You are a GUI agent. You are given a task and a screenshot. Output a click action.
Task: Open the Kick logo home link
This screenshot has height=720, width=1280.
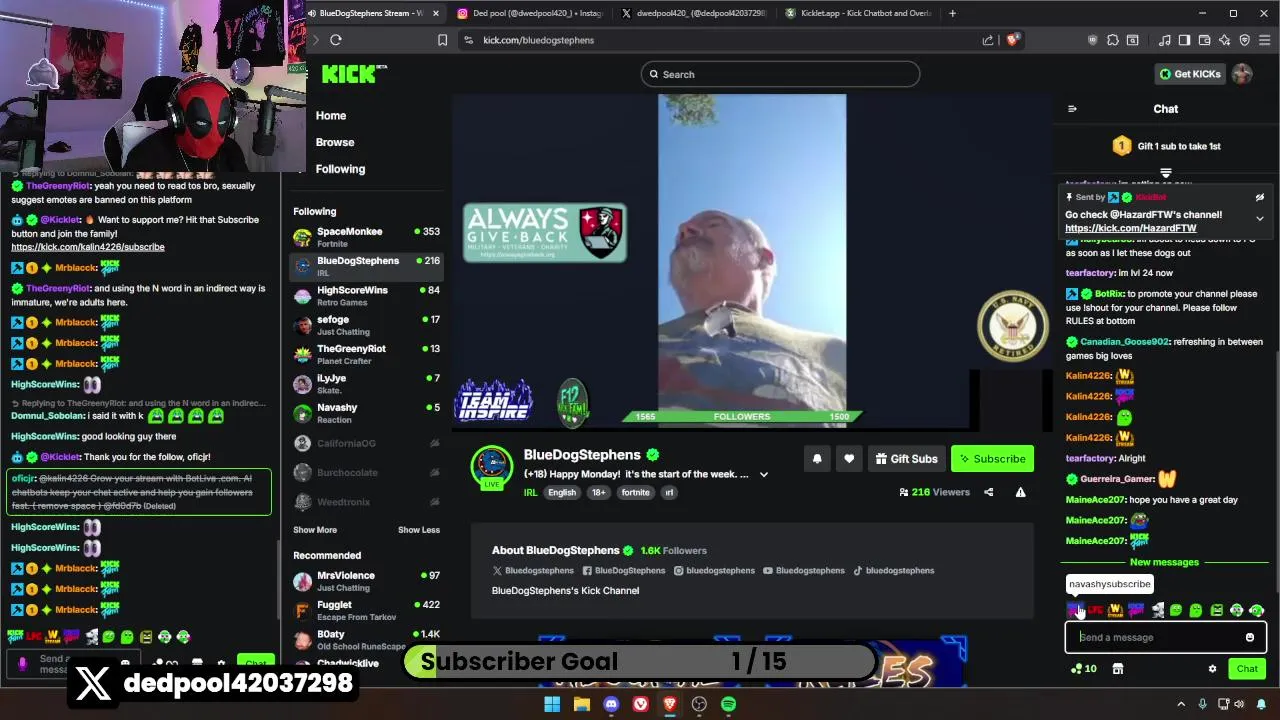354,73
